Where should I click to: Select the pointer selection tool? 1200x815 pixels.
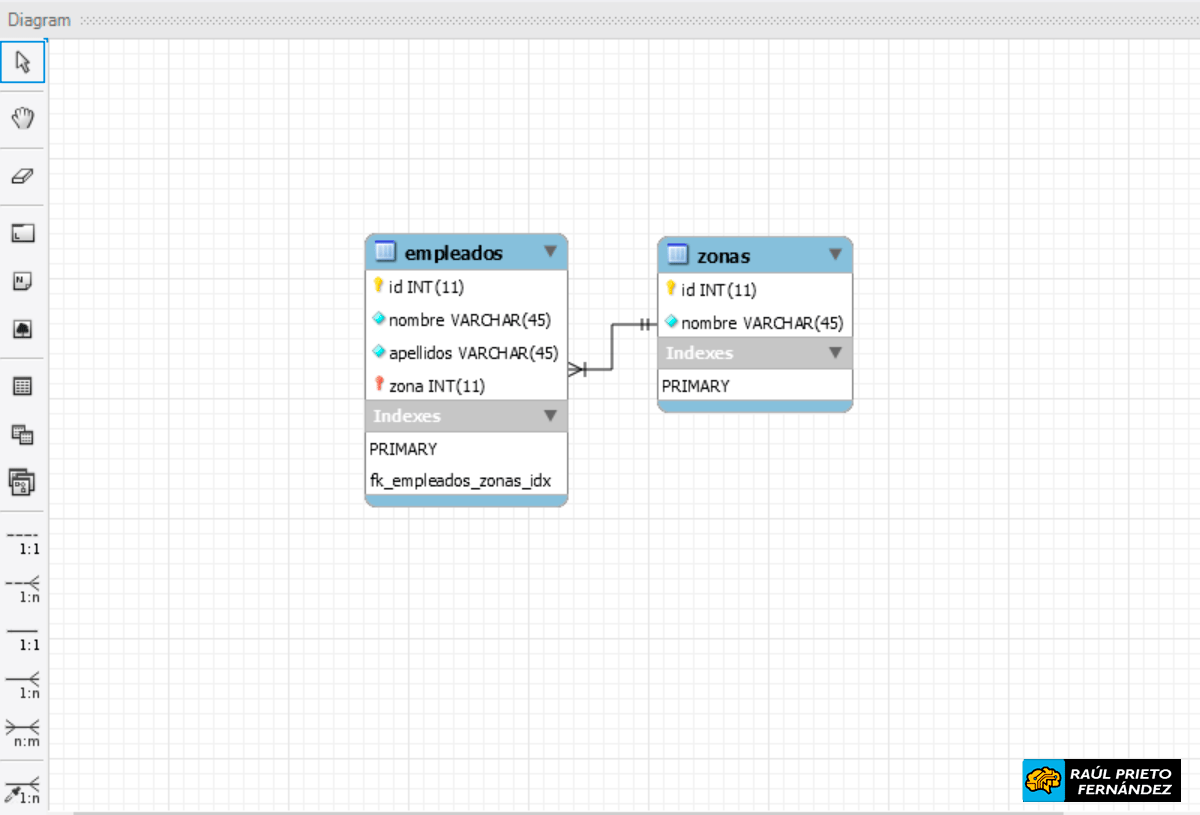23,63
